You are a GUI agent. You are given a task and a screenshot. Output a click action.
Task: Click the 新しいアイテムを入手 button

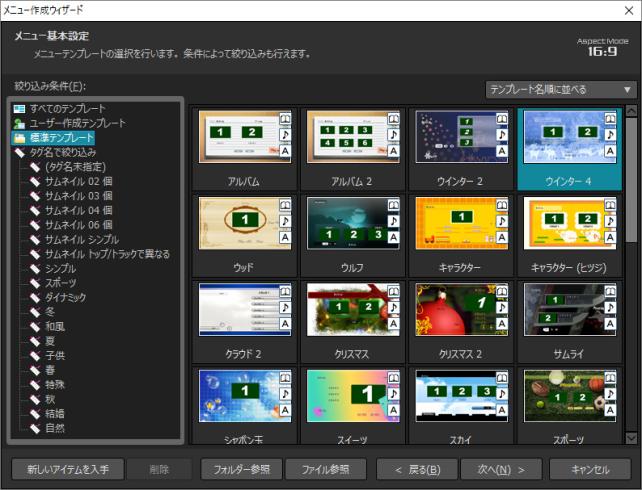[x=68, y=469]
